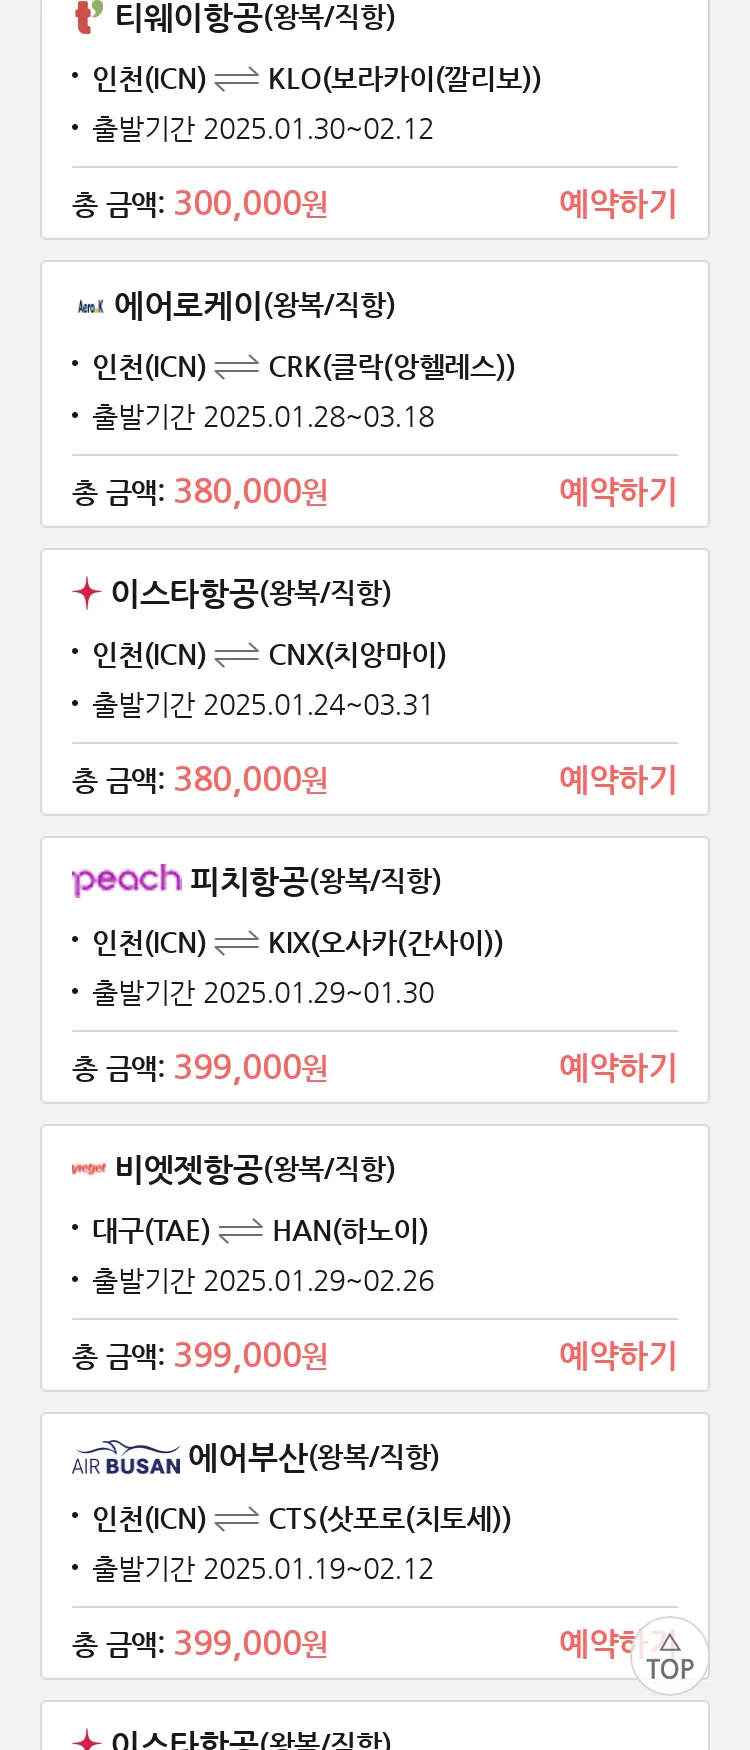Select the ICN to CTS Sapporo route line
Screen dimensions: 750x1750
pos(302,1519)
